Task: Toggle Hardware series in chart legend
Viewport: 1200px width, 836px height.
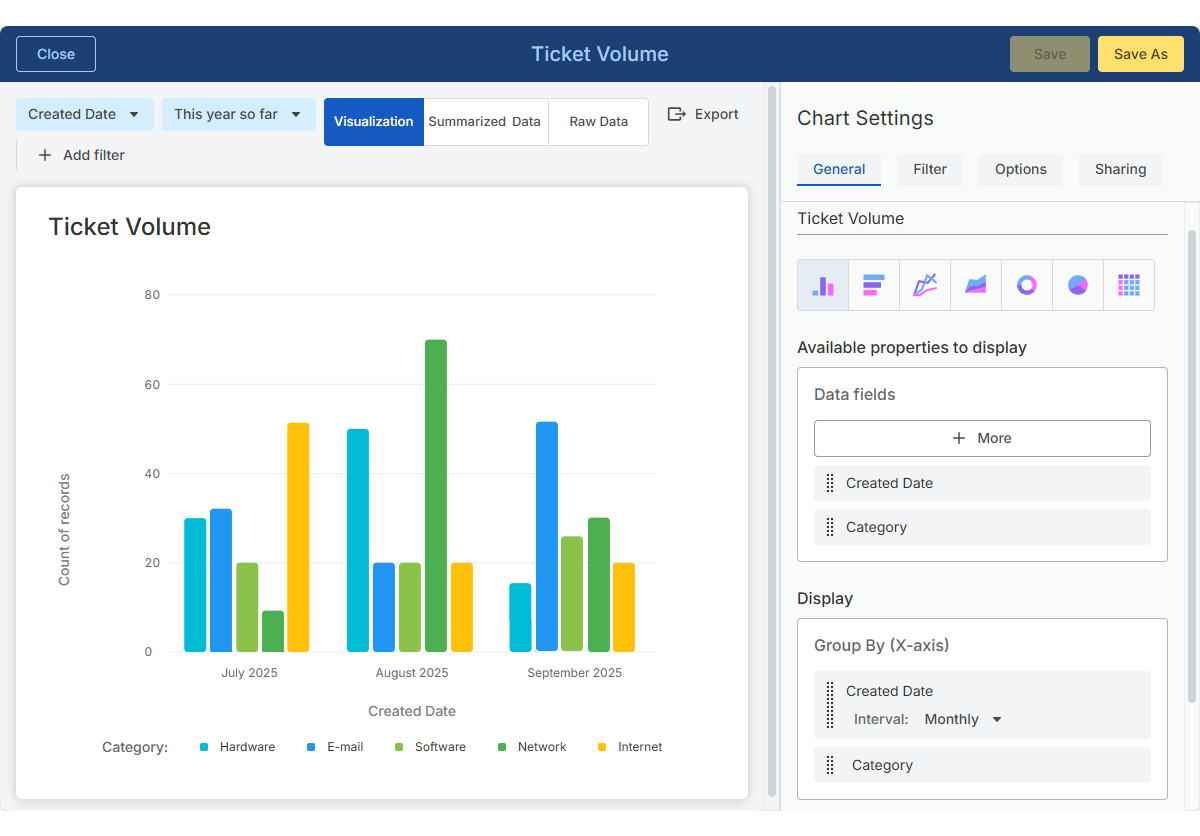Action: tap(237, 747)
